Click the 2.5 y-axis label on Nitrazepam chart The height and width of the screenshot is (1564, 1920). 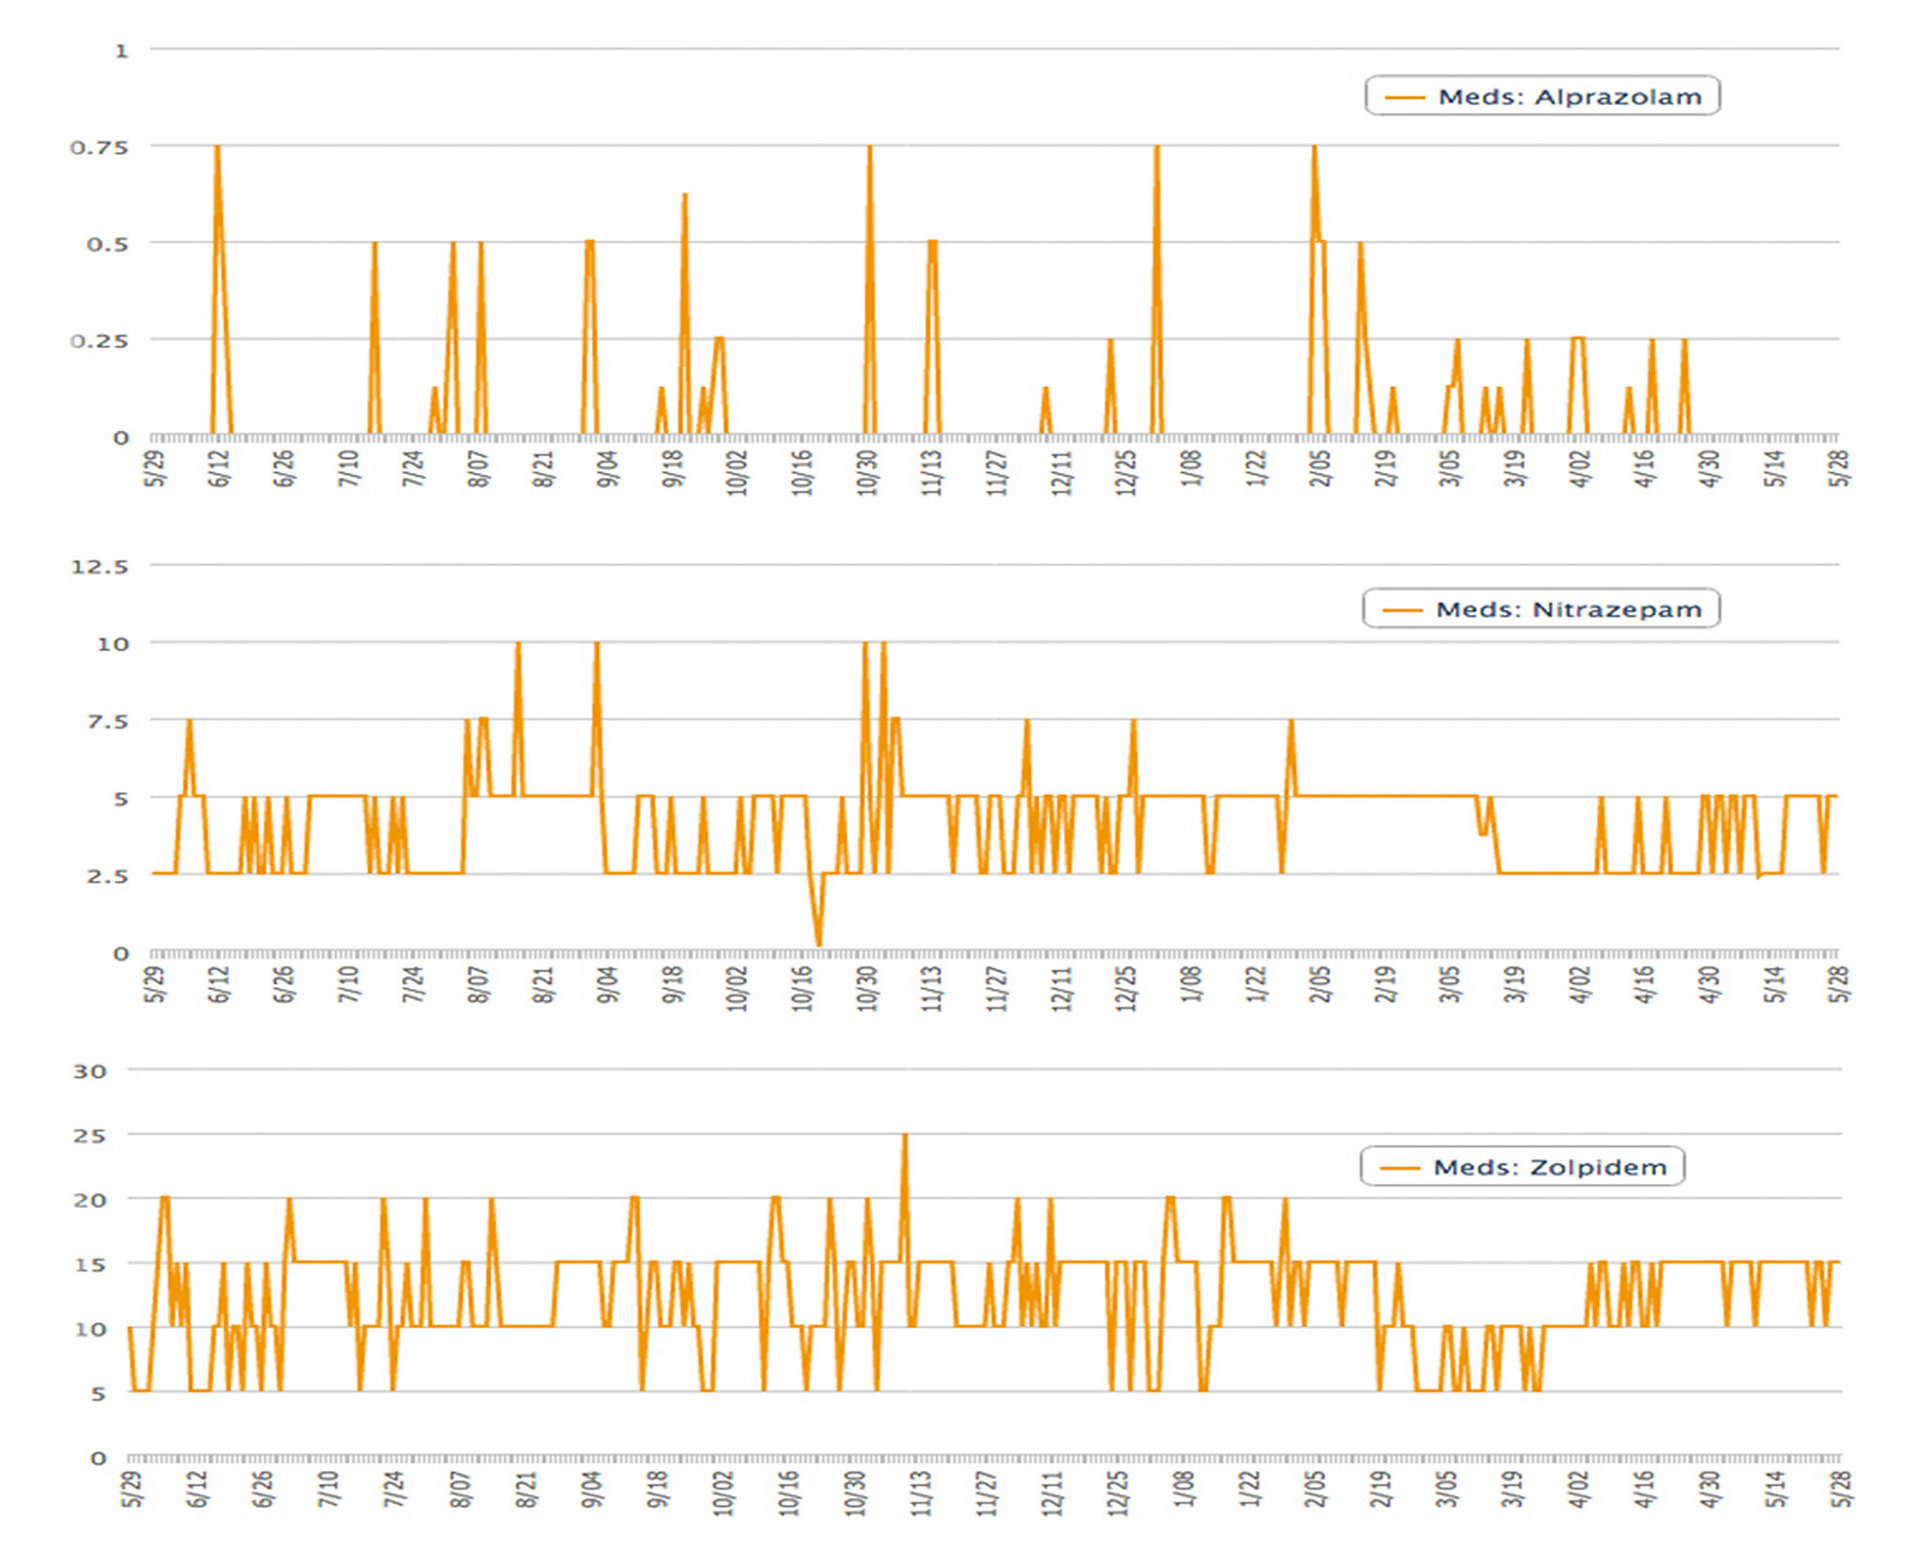pyautogui.click(x=107, y=876)
